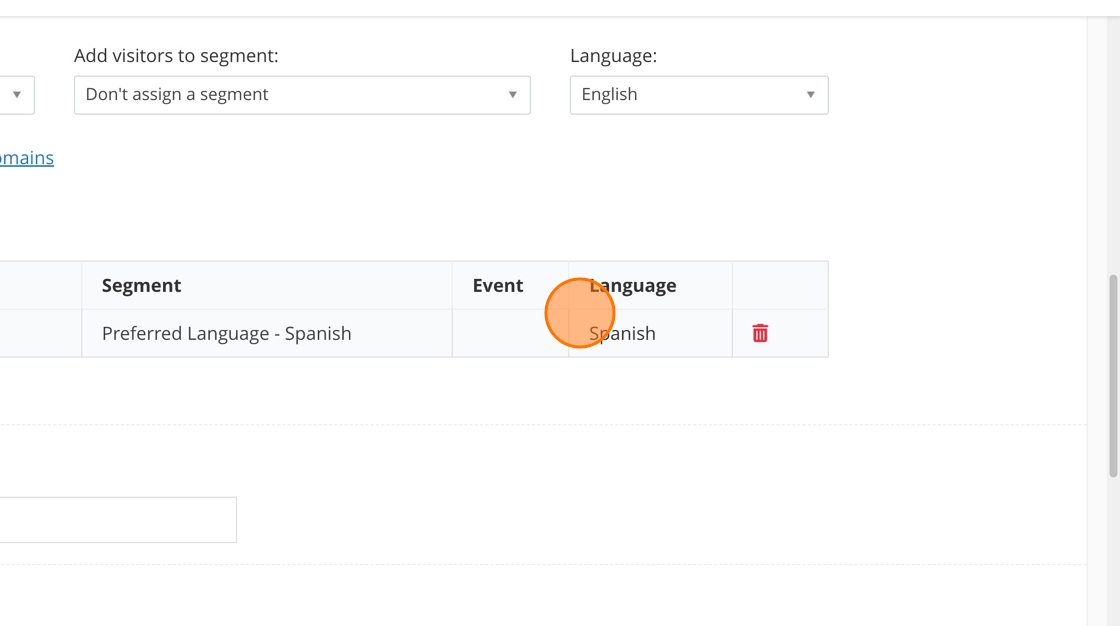This screenshot has height=626, width=1120.
Task: Click the Segment column header
Action: pyautogui.click(x=142, y=286)
